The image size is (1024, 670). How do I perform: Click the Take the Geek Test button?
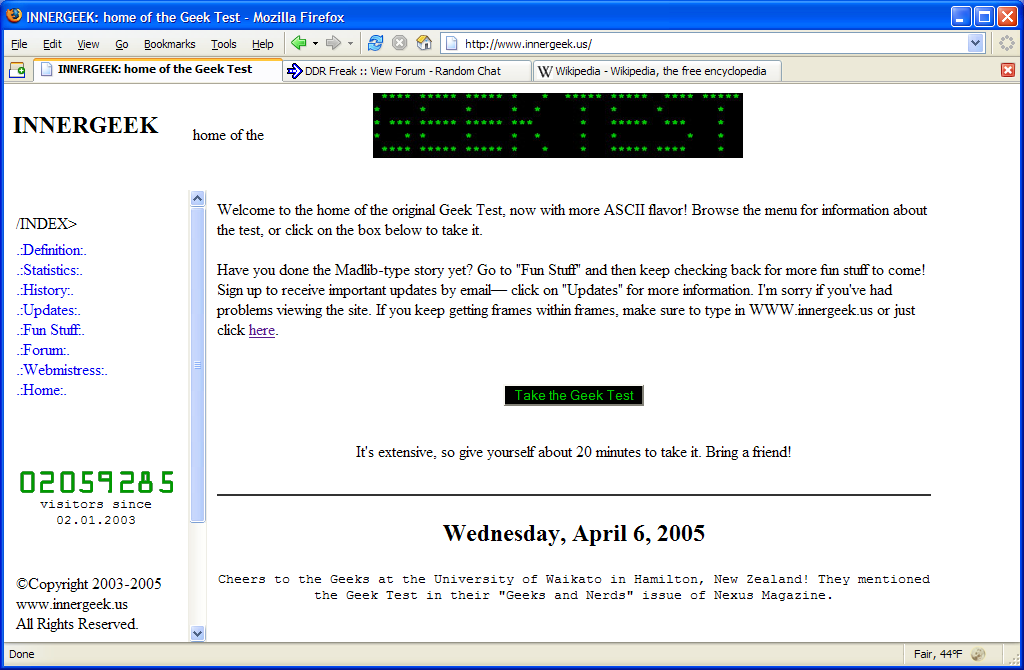click(x=574, y=395)
